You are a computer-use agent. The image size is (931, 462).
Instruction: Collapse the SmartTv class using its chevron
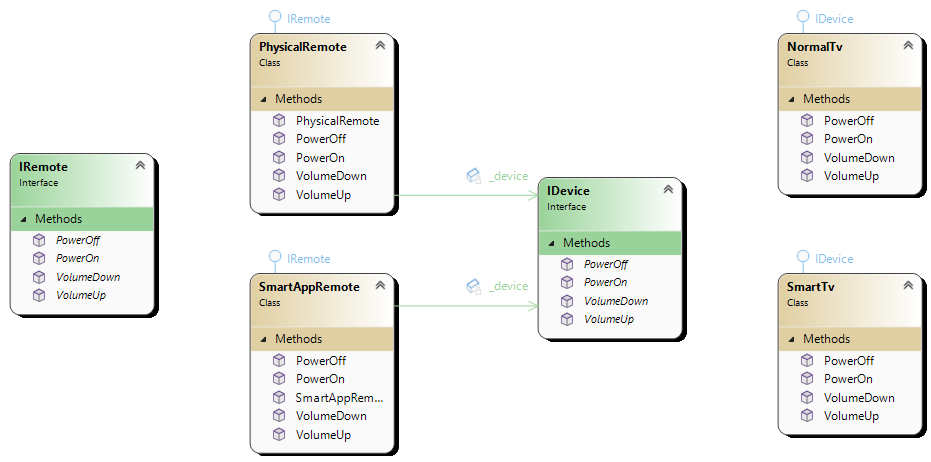click(908, 286)
